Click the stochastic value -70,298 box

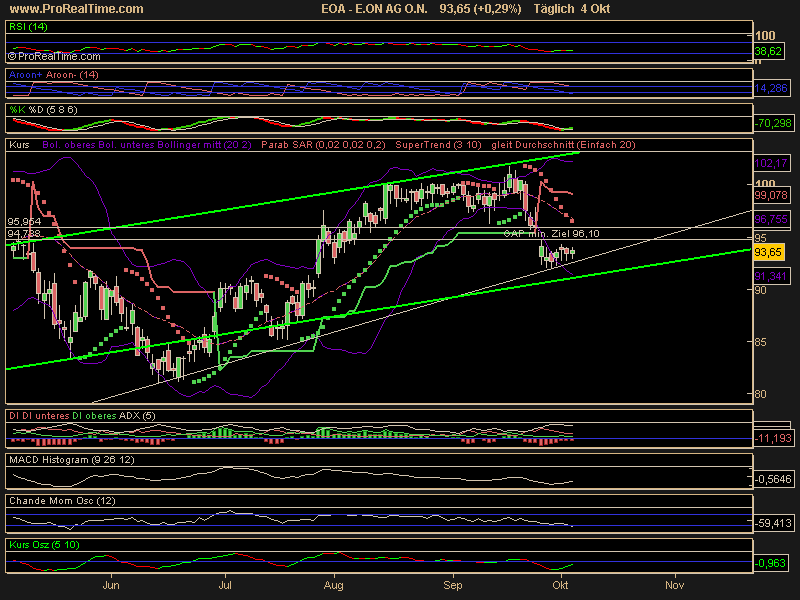pos(773,123)
